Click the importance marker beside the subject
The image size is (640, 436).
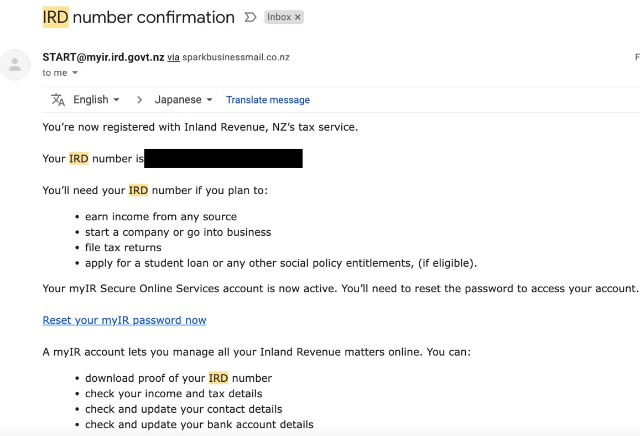point(250,17)
